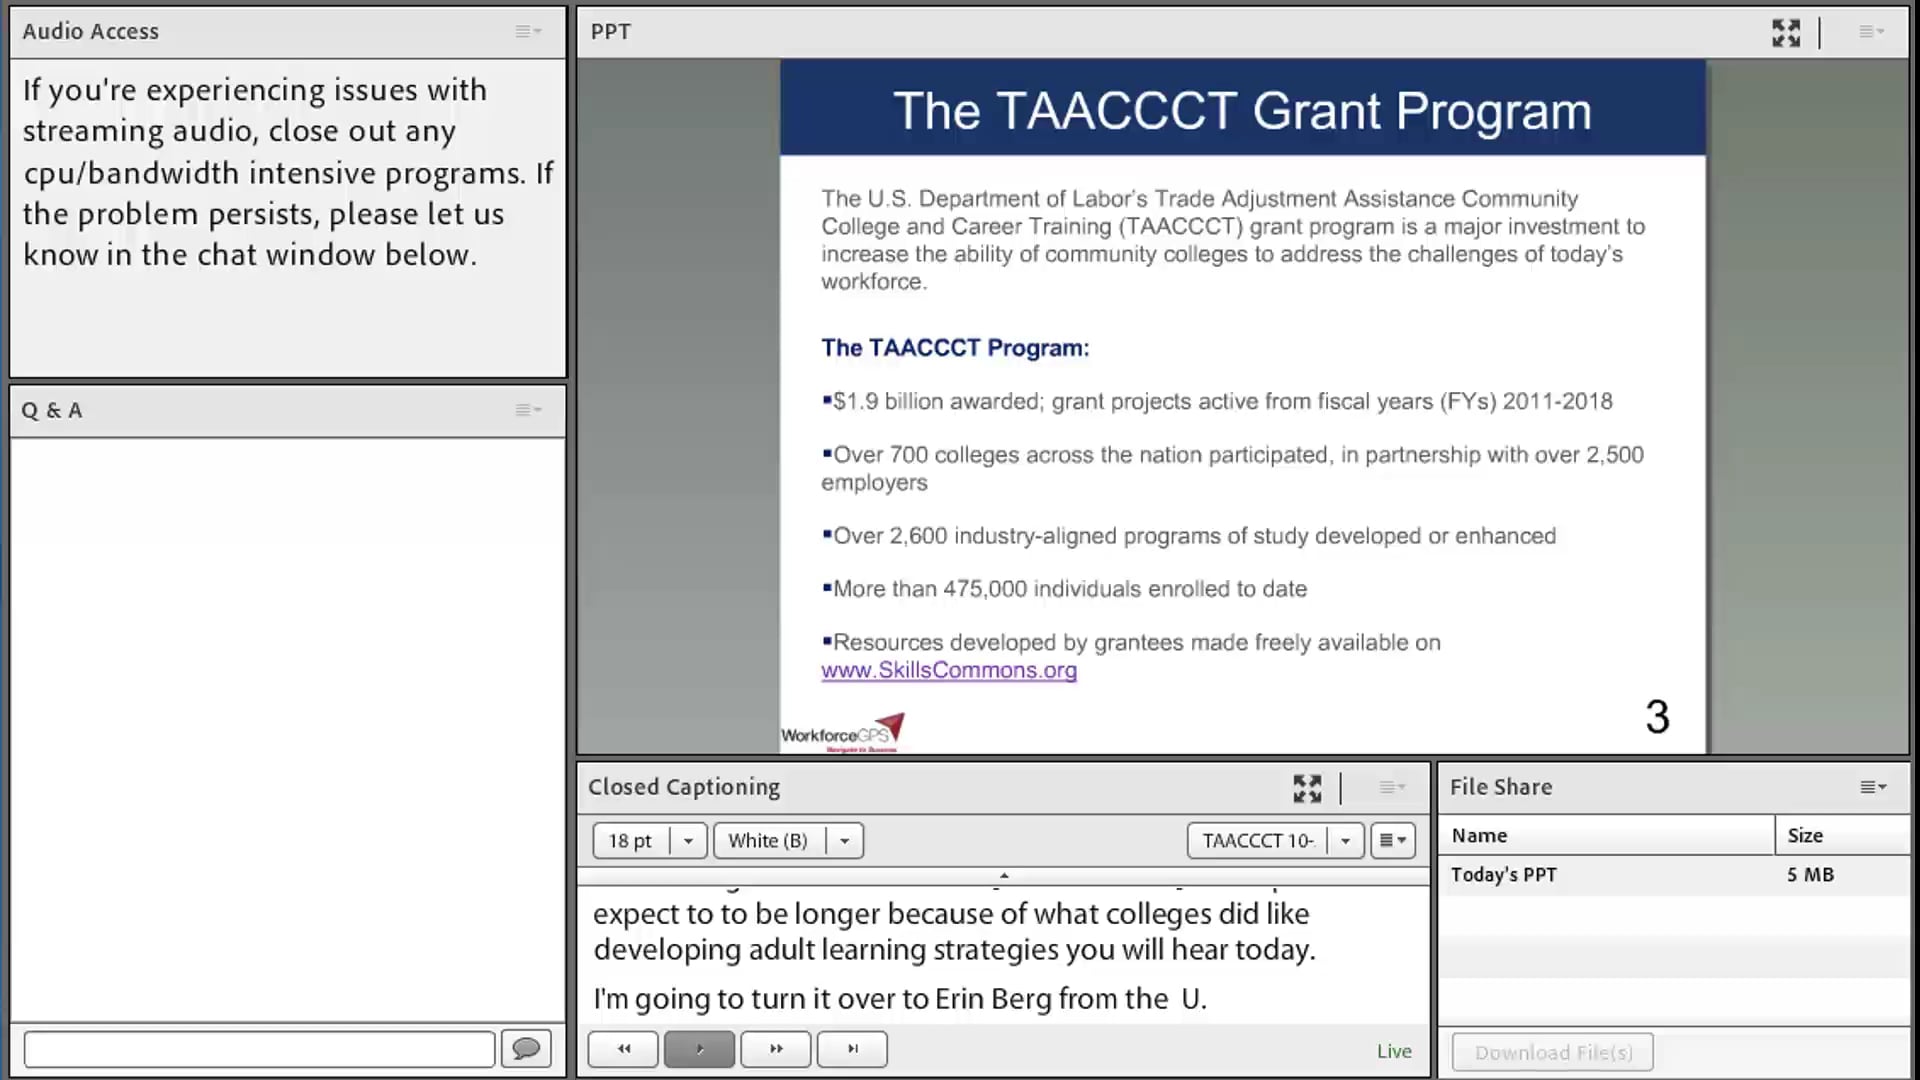Image resolution: width=1920 pixels, height=1080 pixels.
Task: Click the Closed Captioning pod title
Action: click(684, 788)
